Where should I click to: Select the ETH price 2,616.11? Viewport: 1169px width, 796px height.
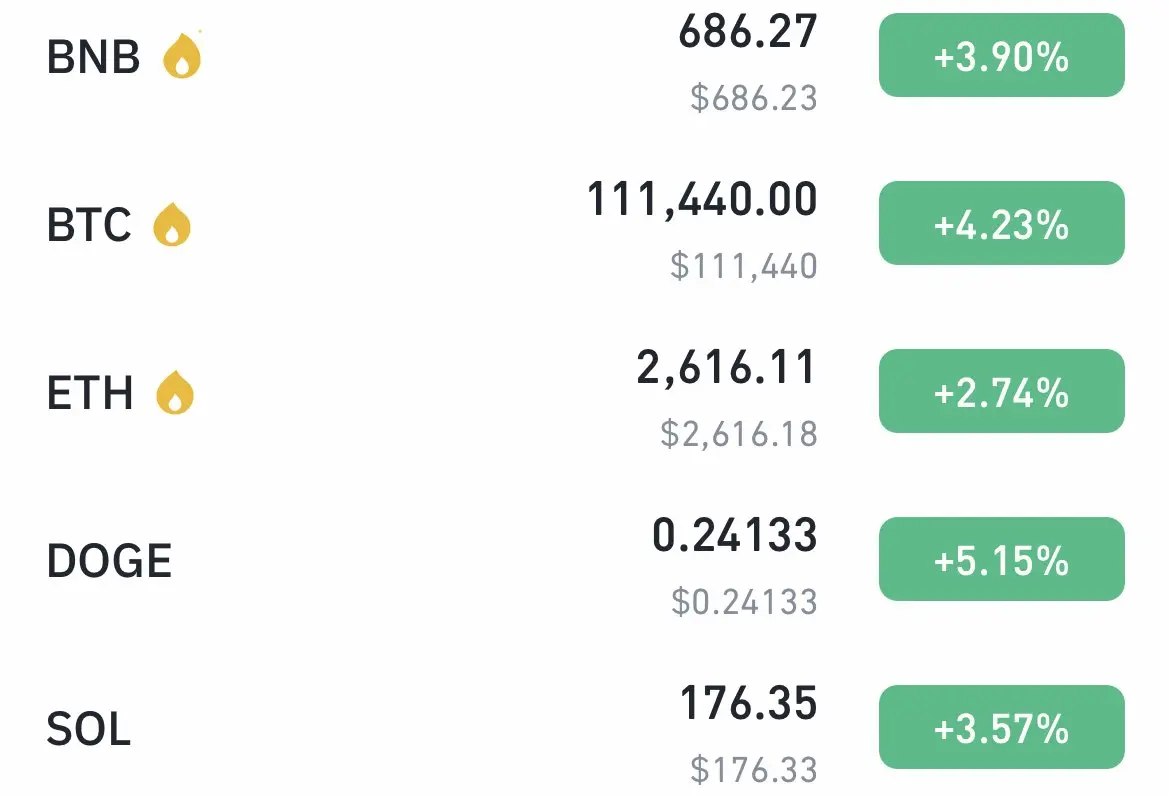click(x=727, y=367)
